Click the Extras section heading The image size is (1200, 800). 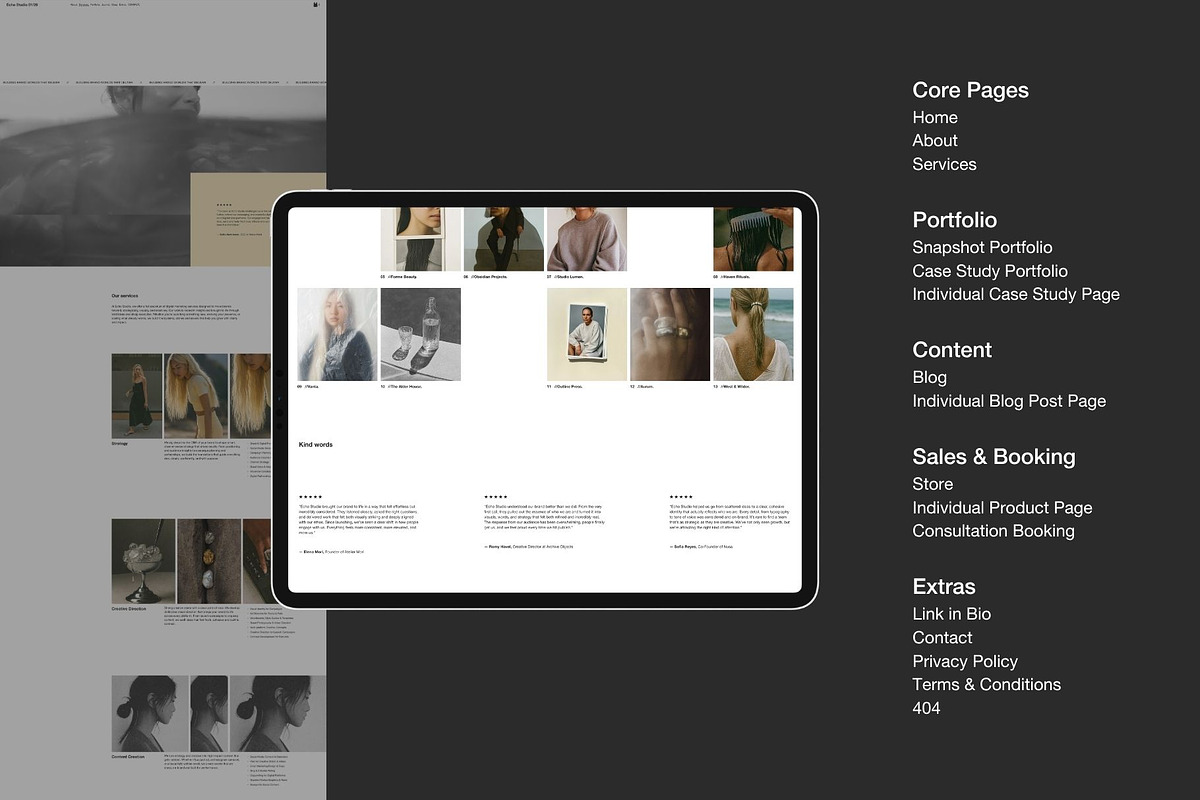click(944, 587)
